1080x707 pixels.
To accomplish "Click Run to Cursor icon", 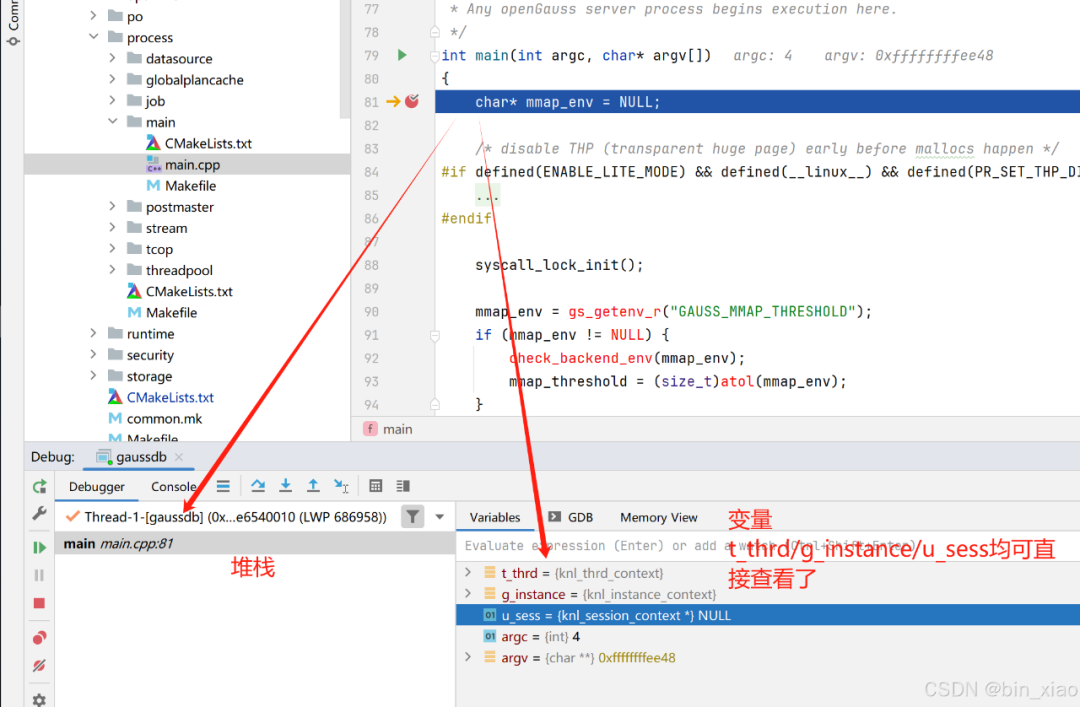I will coord(341,486).
